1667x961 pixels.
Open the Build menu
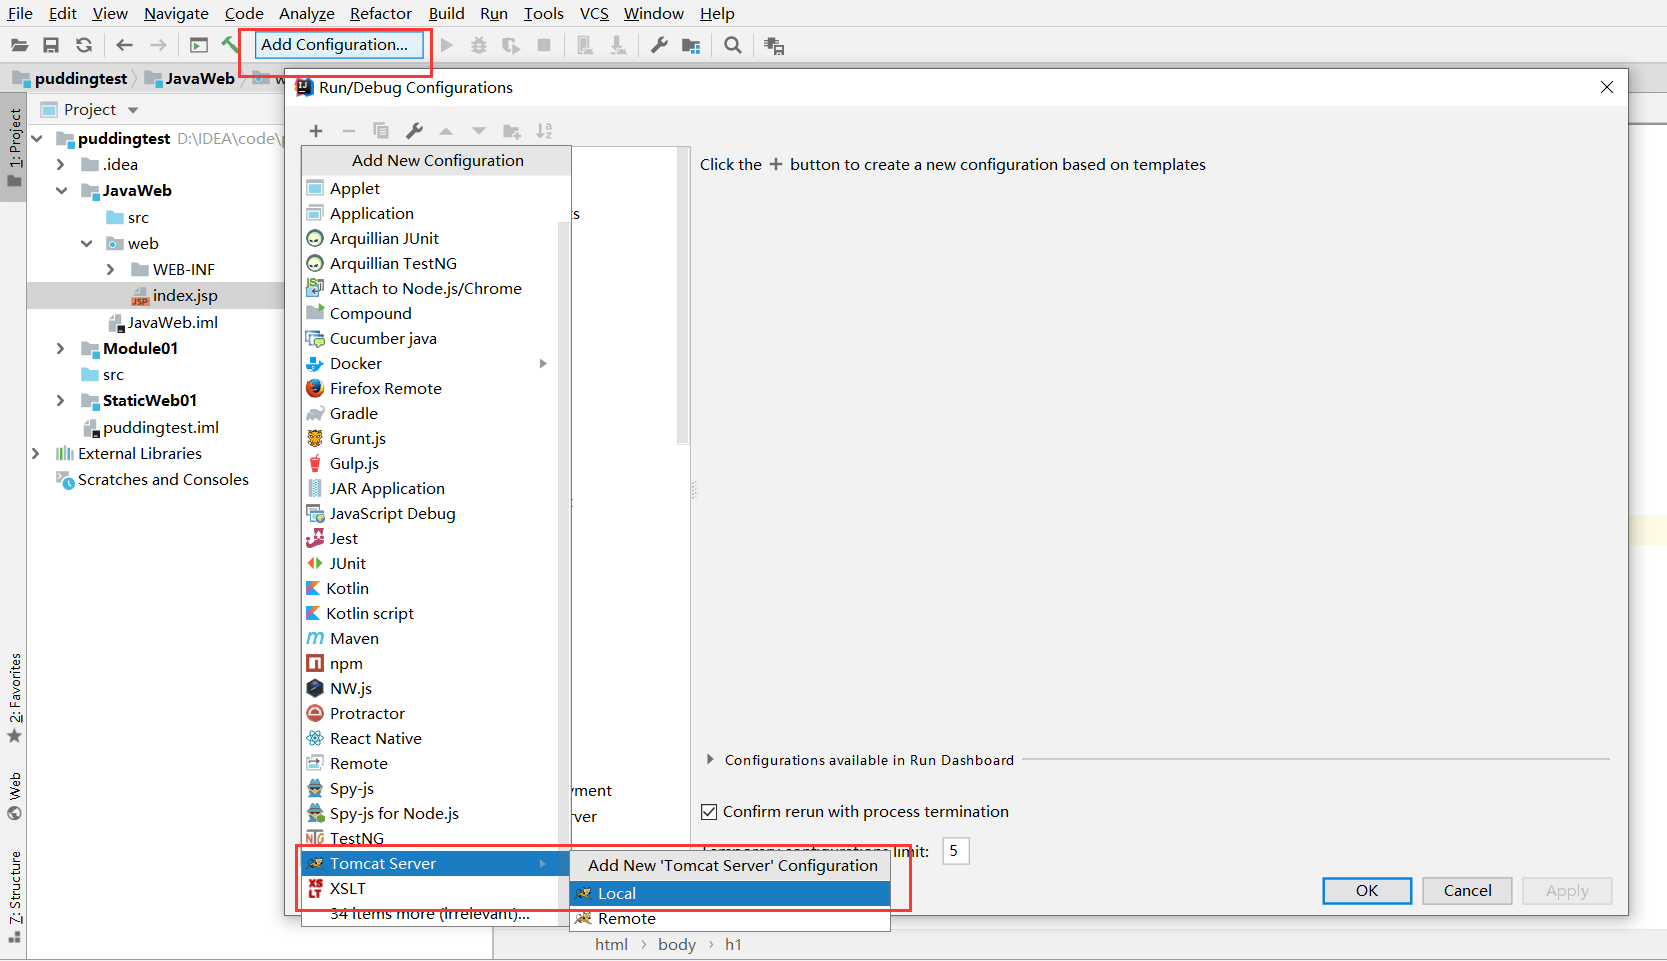446,13
